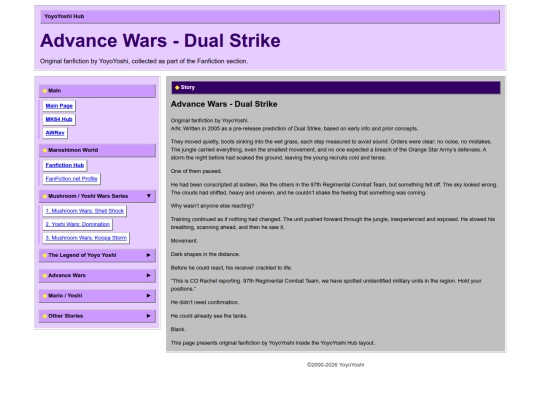The width and height of the screenshot is (540, 405).
Task: Click the A/N author's note line
Action: pyautogui.click(x=294, y=129)
